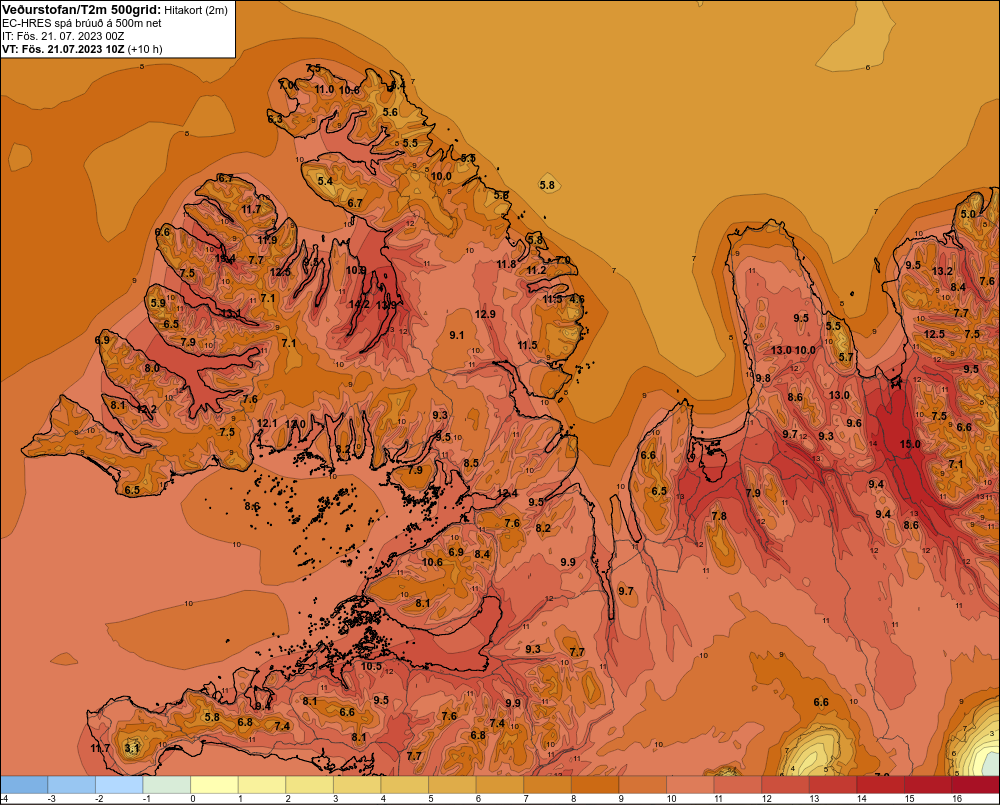Pick the pale yellow swatch between 0 and 1
The height and width of the screenshot is (805, 1000).
(214, 785)
